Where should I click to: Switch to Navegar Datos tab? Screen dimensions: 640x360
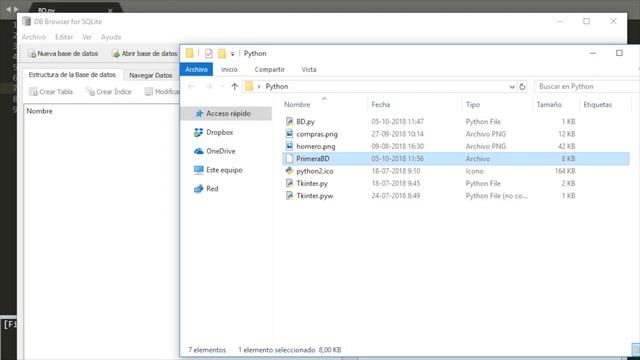point(151,75)
